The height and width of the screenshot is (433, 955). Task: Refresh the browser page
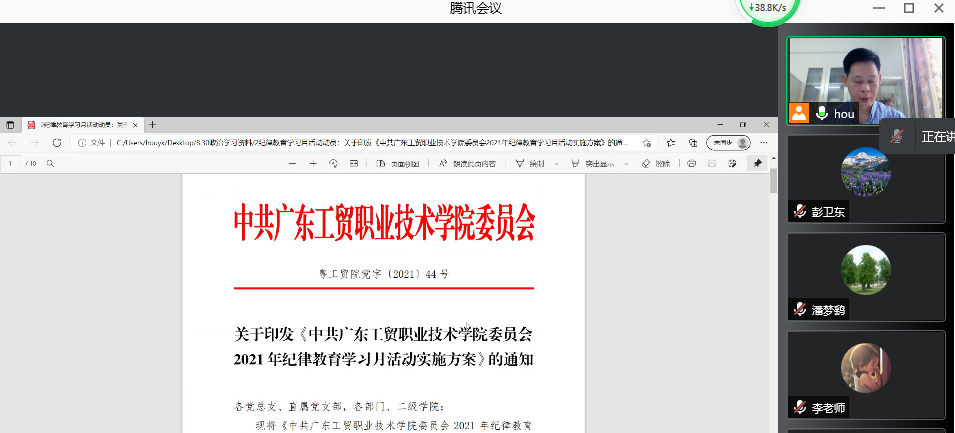tap(57, 143)
